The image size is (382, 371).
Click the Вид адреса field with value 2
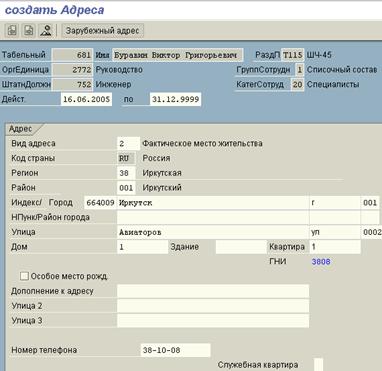pos(128,144)
